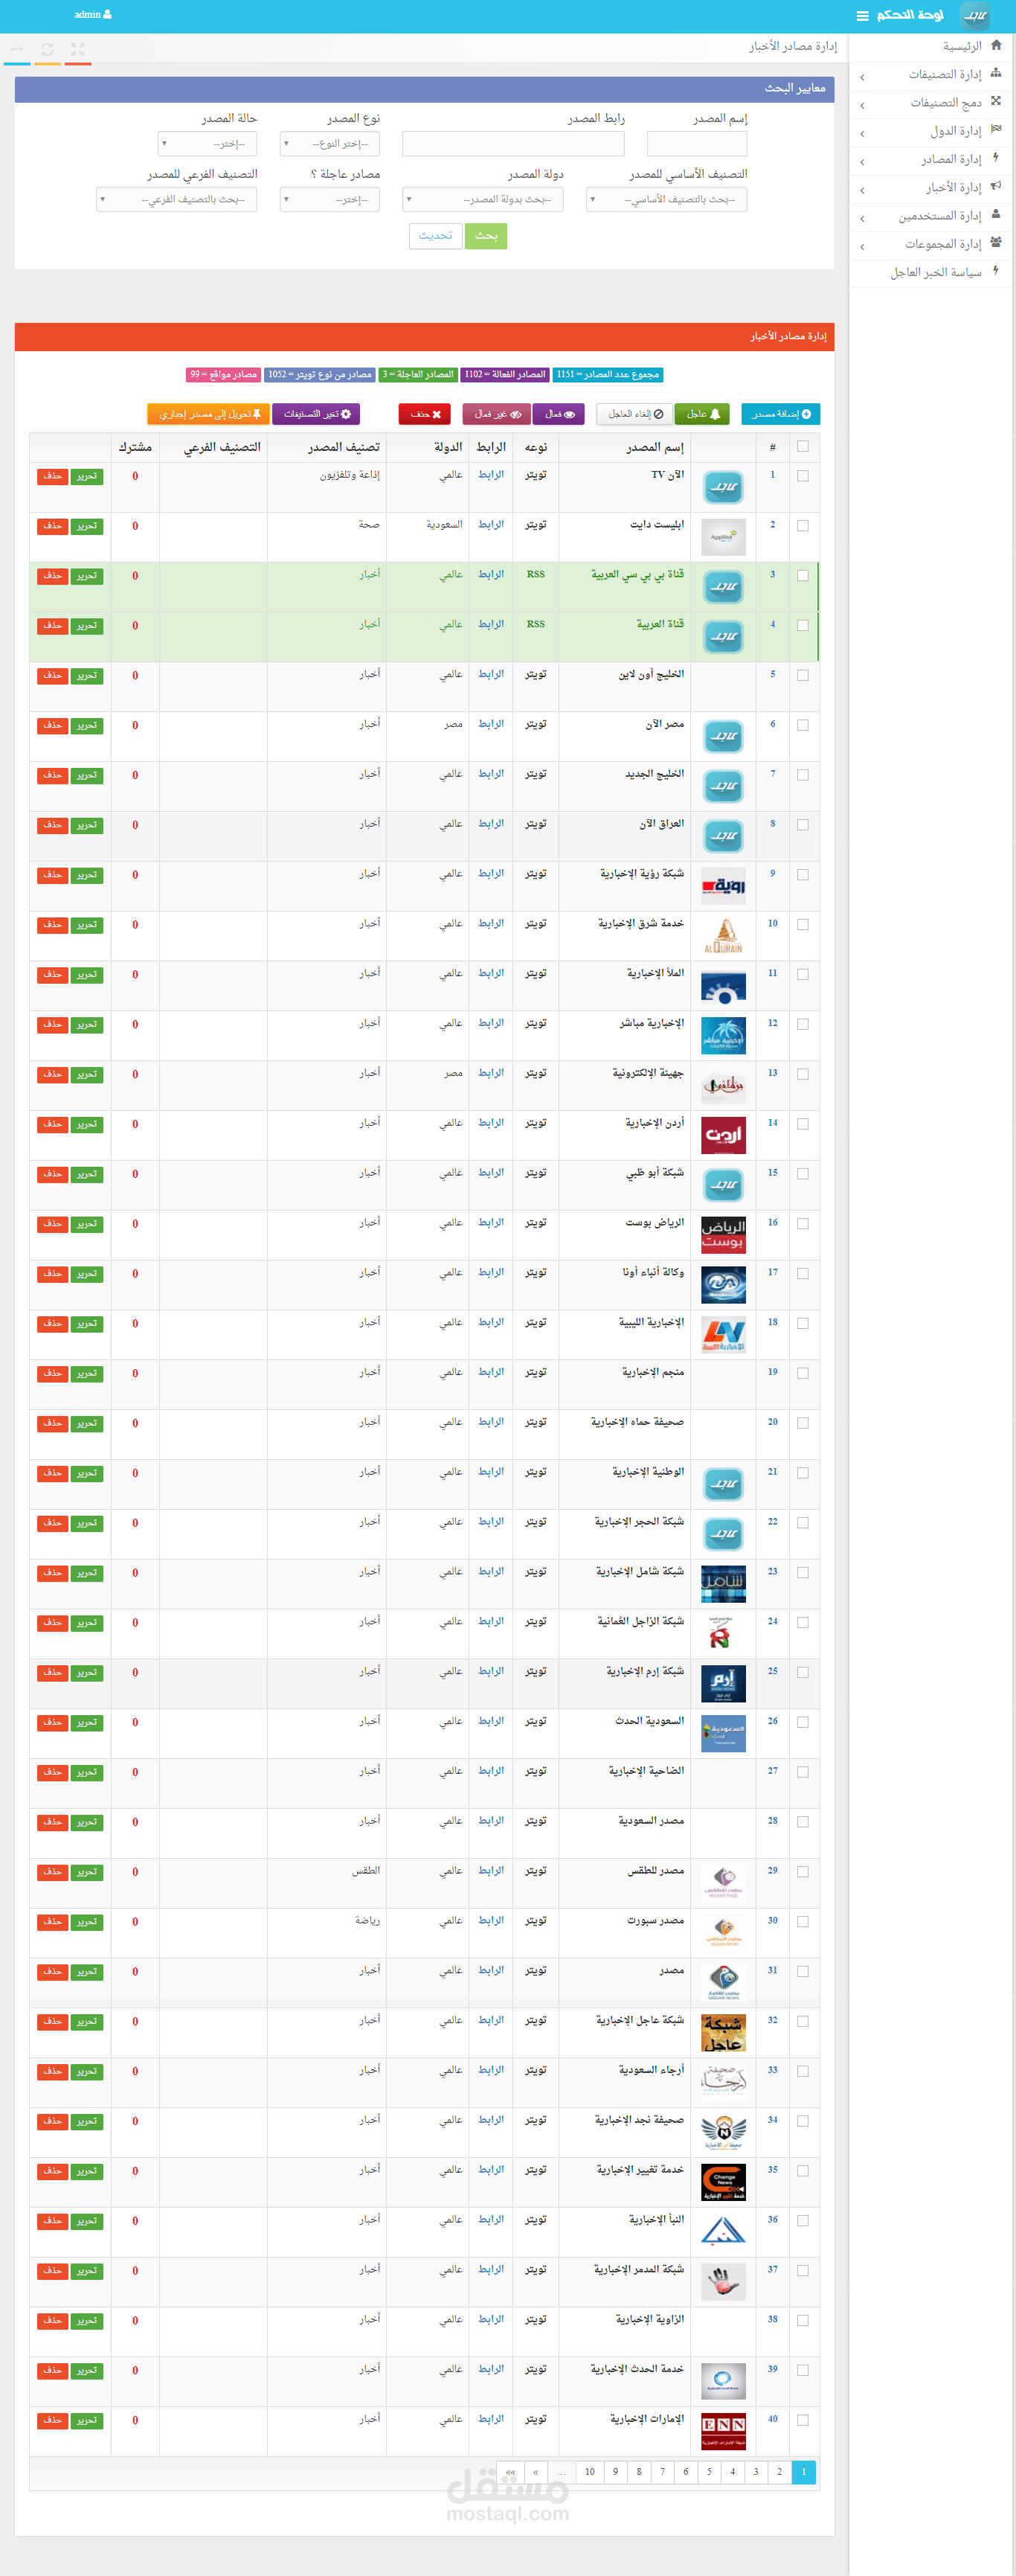
Task: Jump to last page with «« button
Action: pos(510,2472)
